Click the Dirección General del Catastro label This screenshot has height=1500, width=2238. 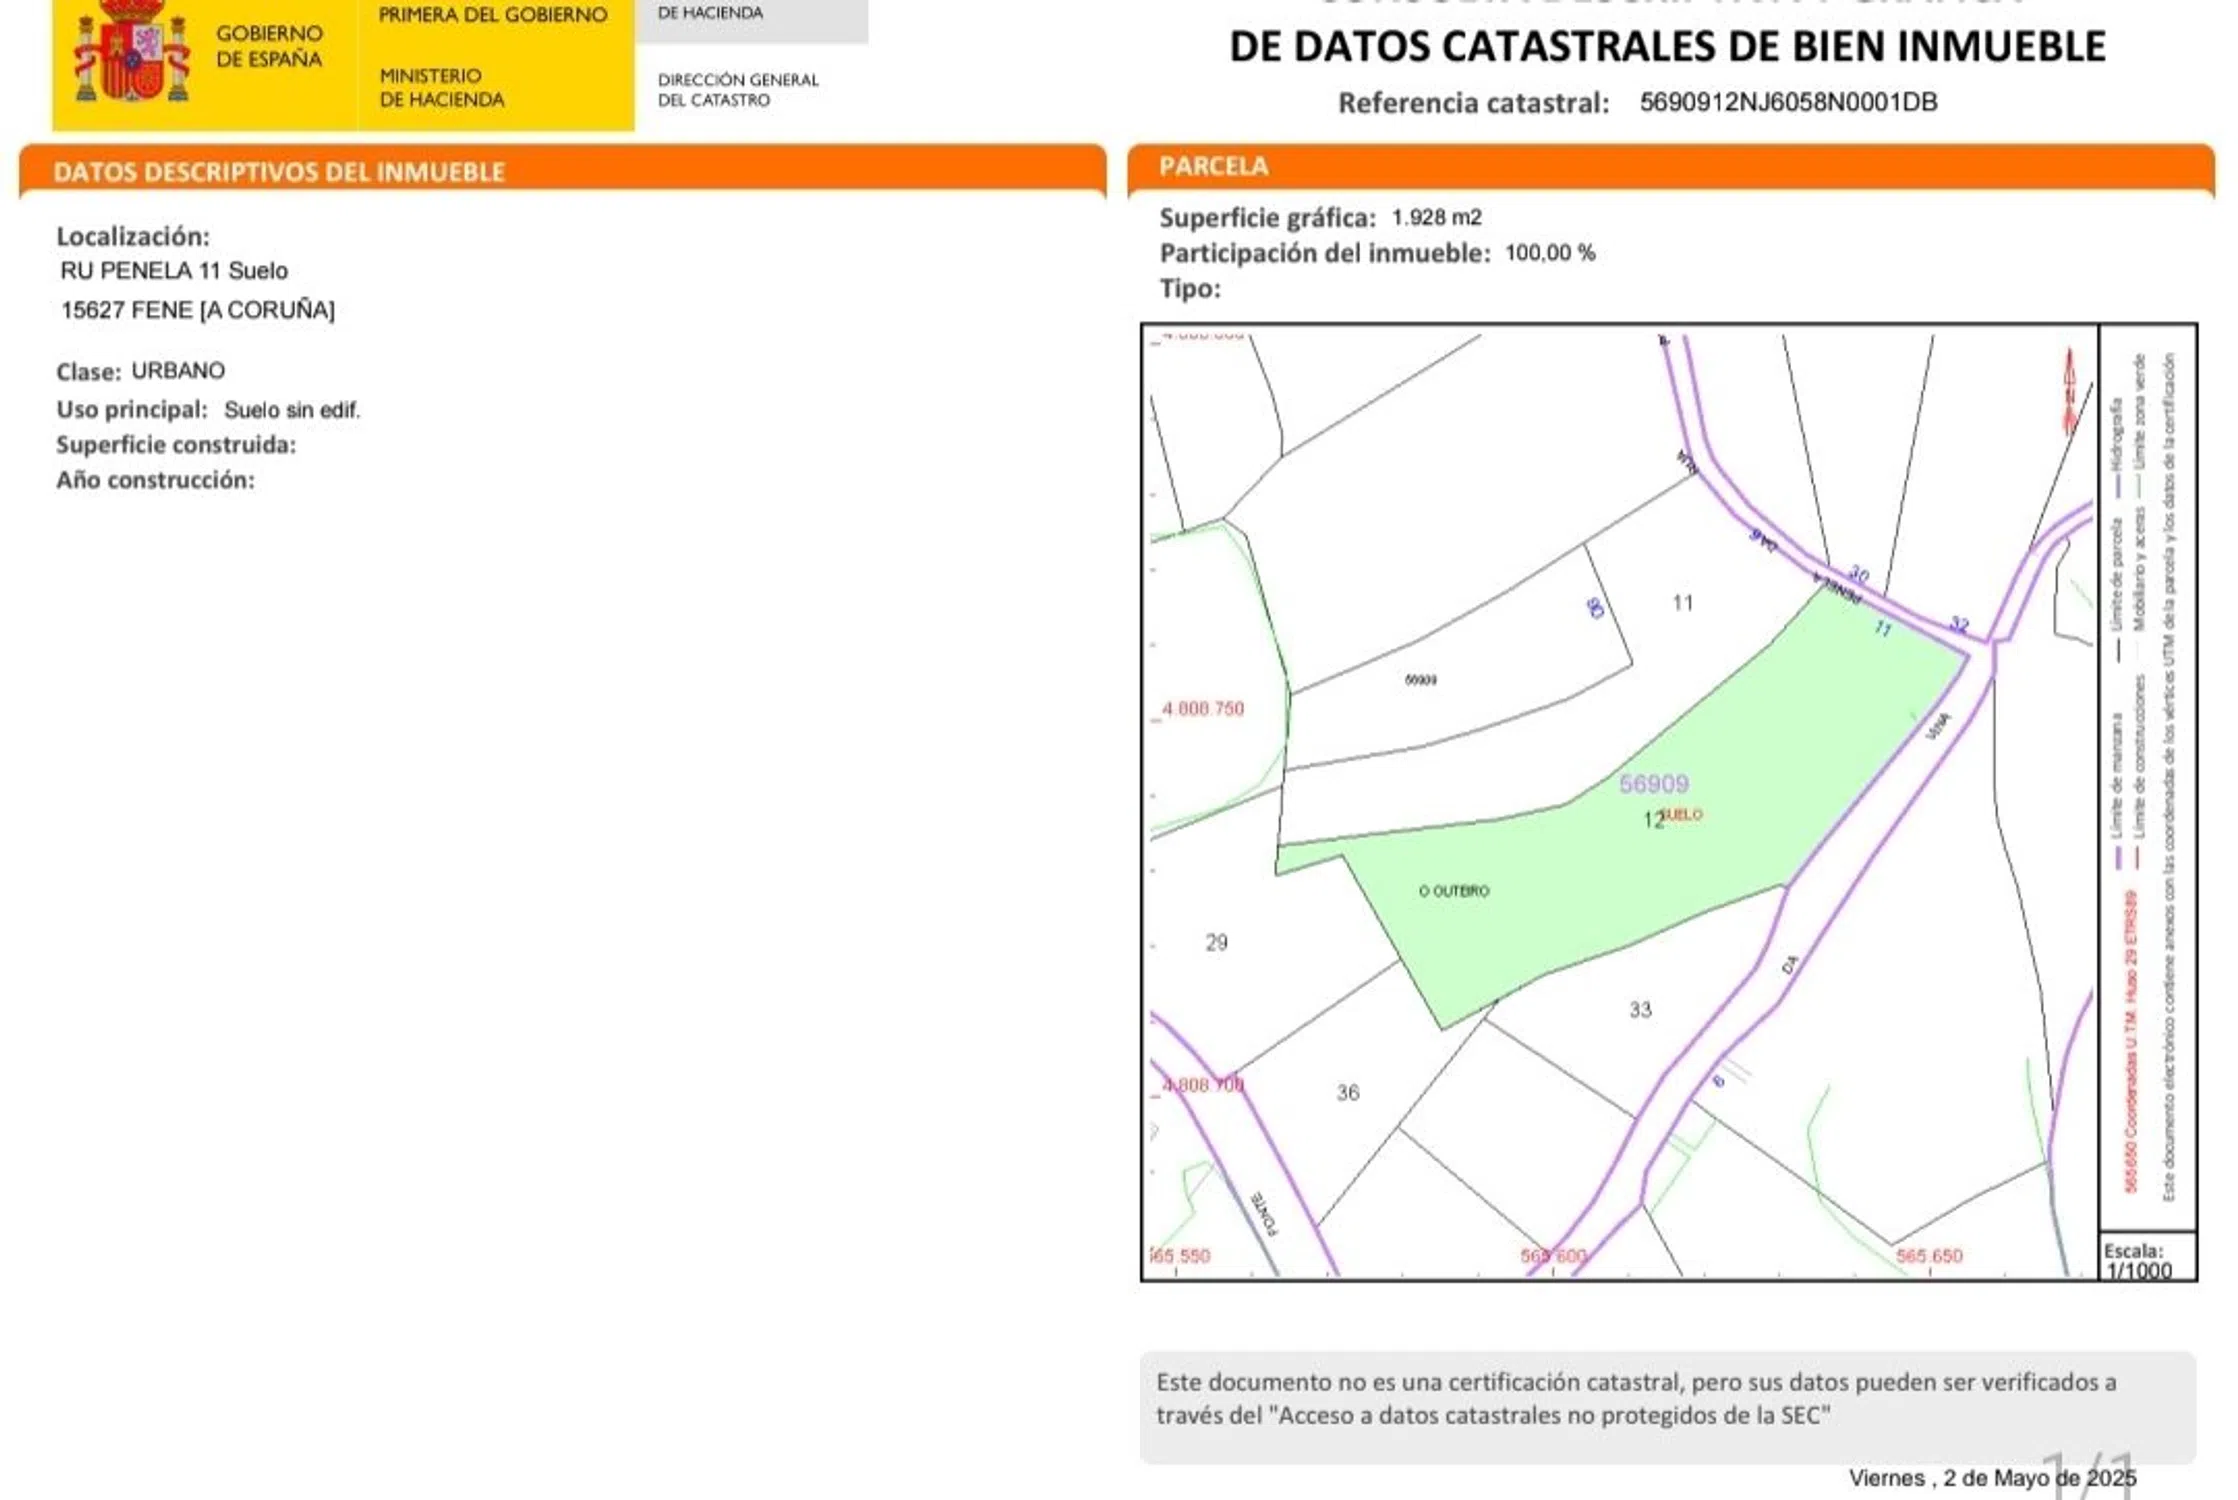point(737,90)
